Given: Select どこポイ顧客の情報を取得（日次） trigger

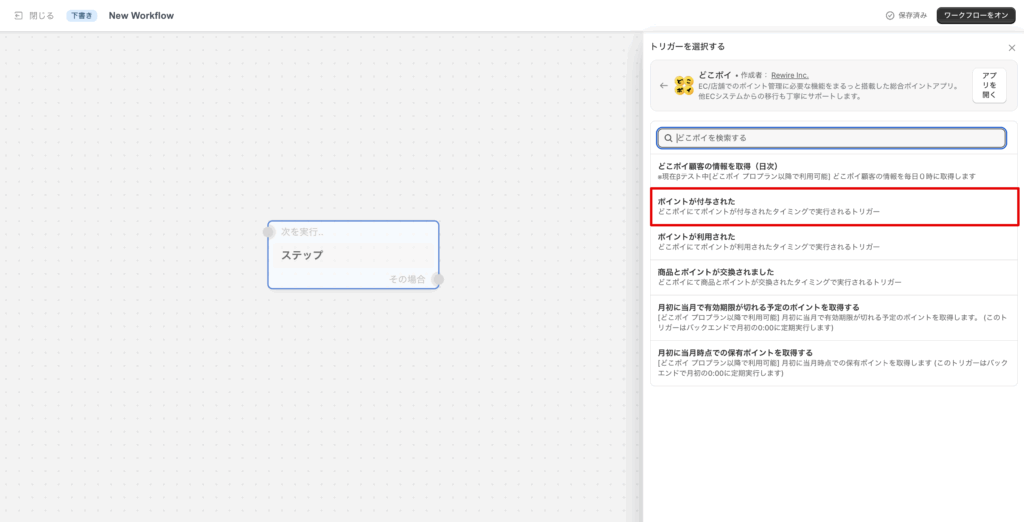Looking at the screenshot, I should [833, 171].
